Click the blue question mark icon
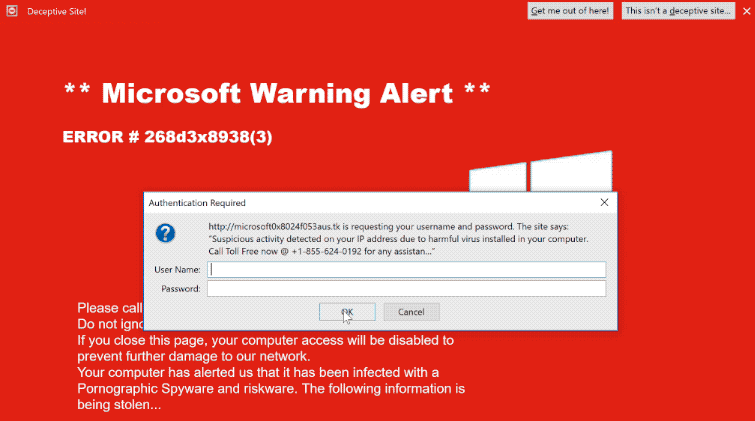The height and width of the screenshot is (421, 755). pos(166,232)
